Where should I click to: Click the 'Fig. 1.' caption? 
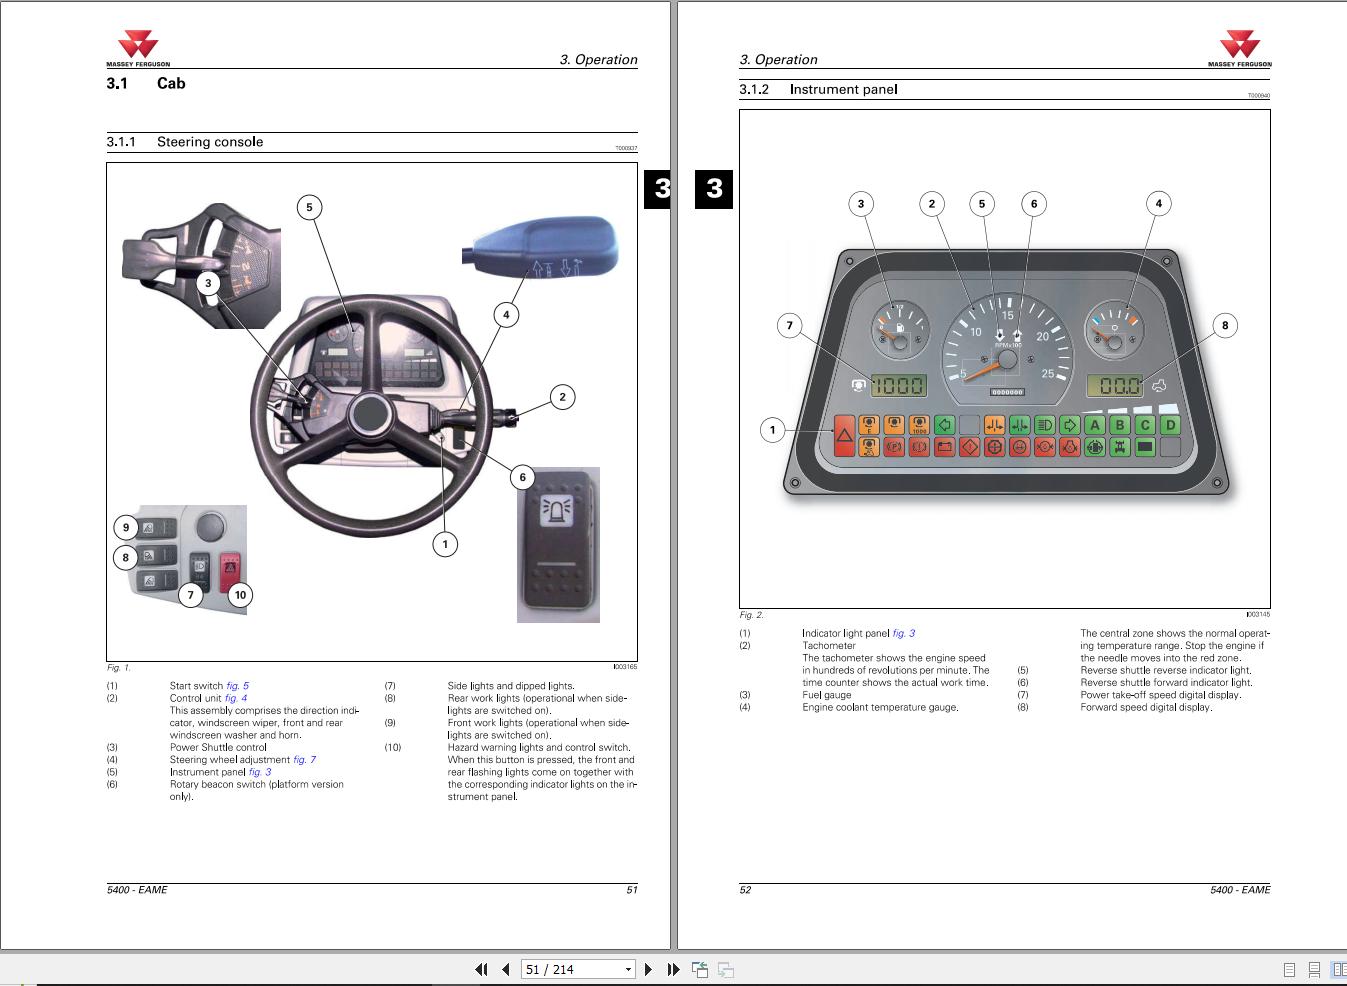pyautogui.click(x=119, y=667)
